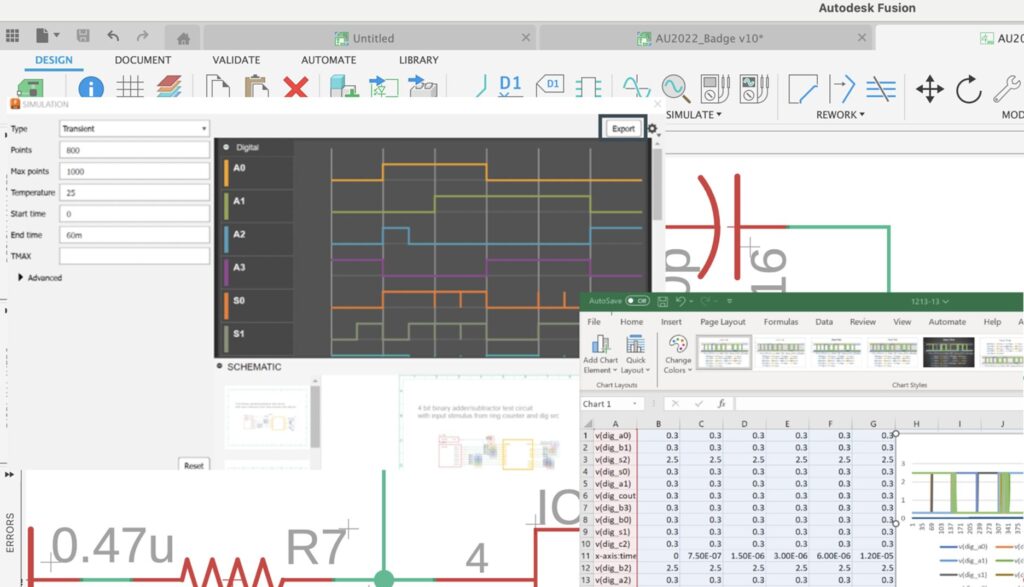Select the Move arrows tool
This screenshot has height=587, width=1024.
point(929,89)
